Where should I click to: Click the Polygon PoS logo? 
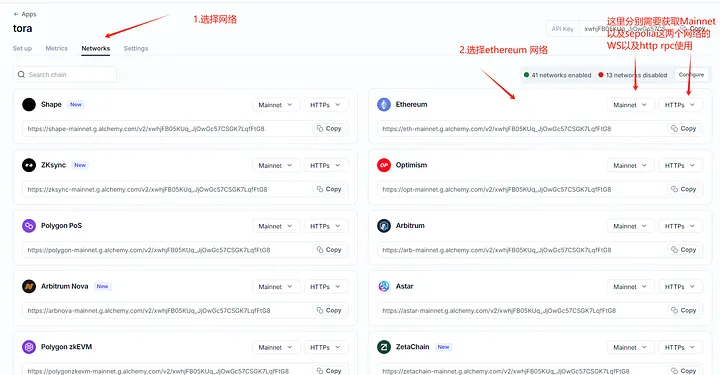pos(29,226)
